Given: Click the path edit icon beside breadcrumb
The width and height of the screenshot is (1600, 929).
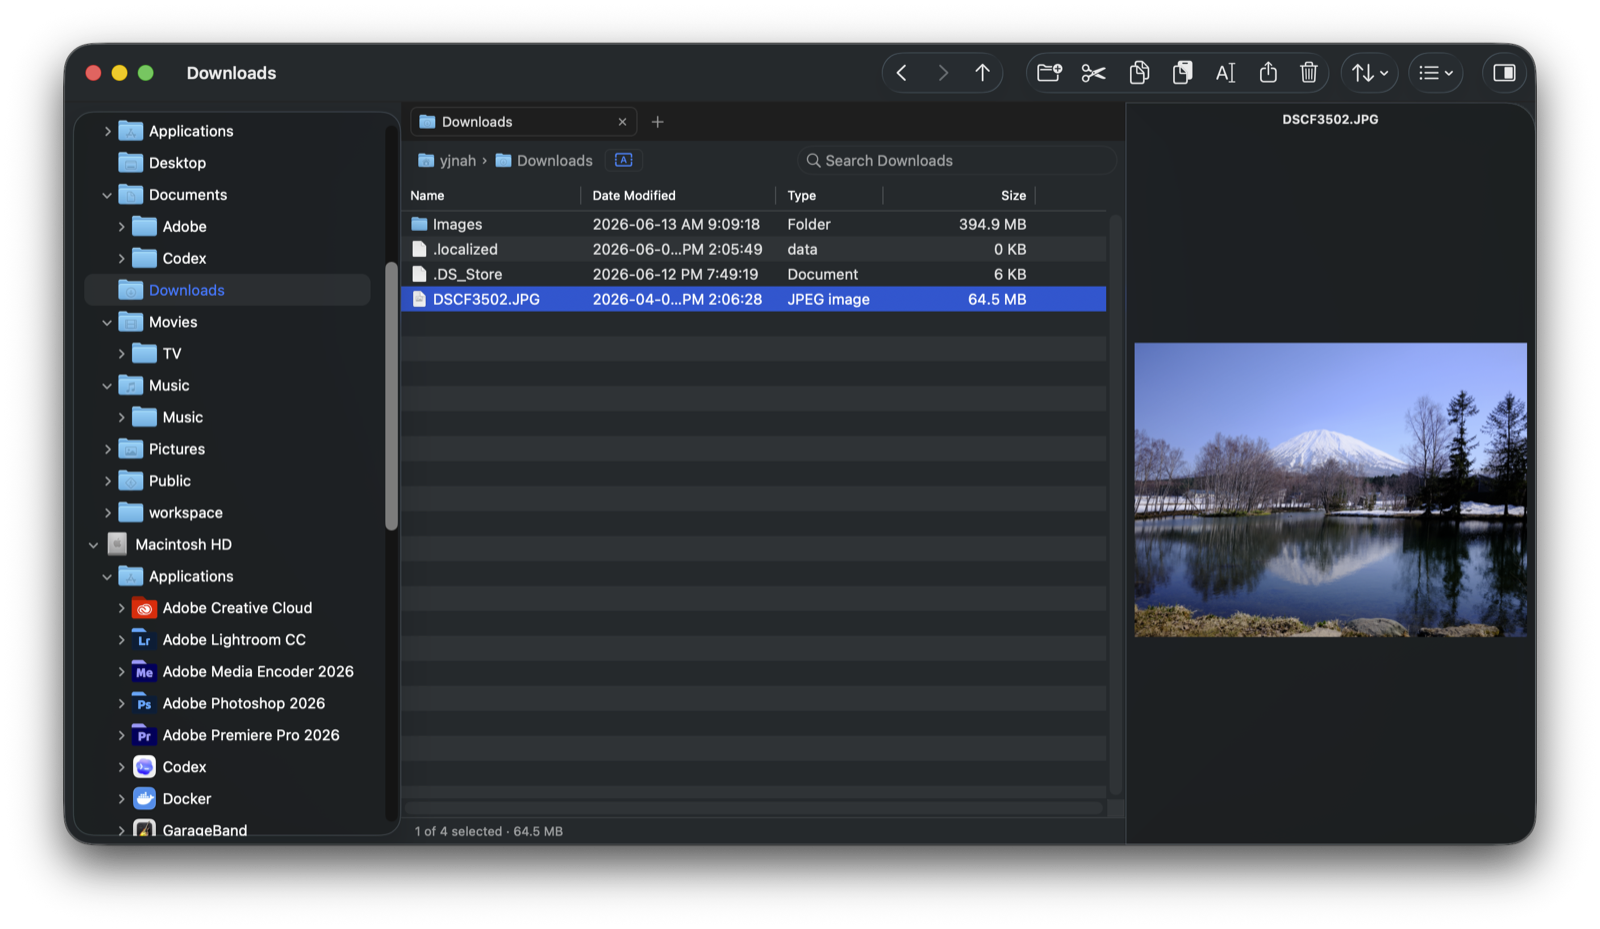Looking at the screenshot, I should [623, 160].
